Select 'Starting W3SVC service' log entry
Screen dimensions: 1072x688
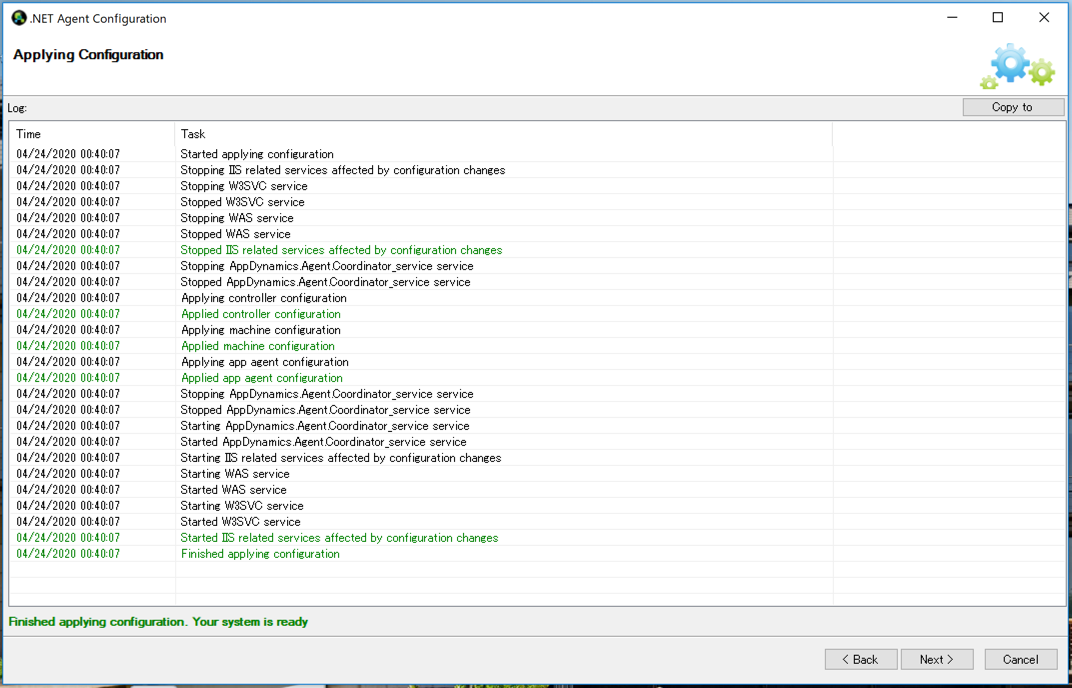pos(242,506)
